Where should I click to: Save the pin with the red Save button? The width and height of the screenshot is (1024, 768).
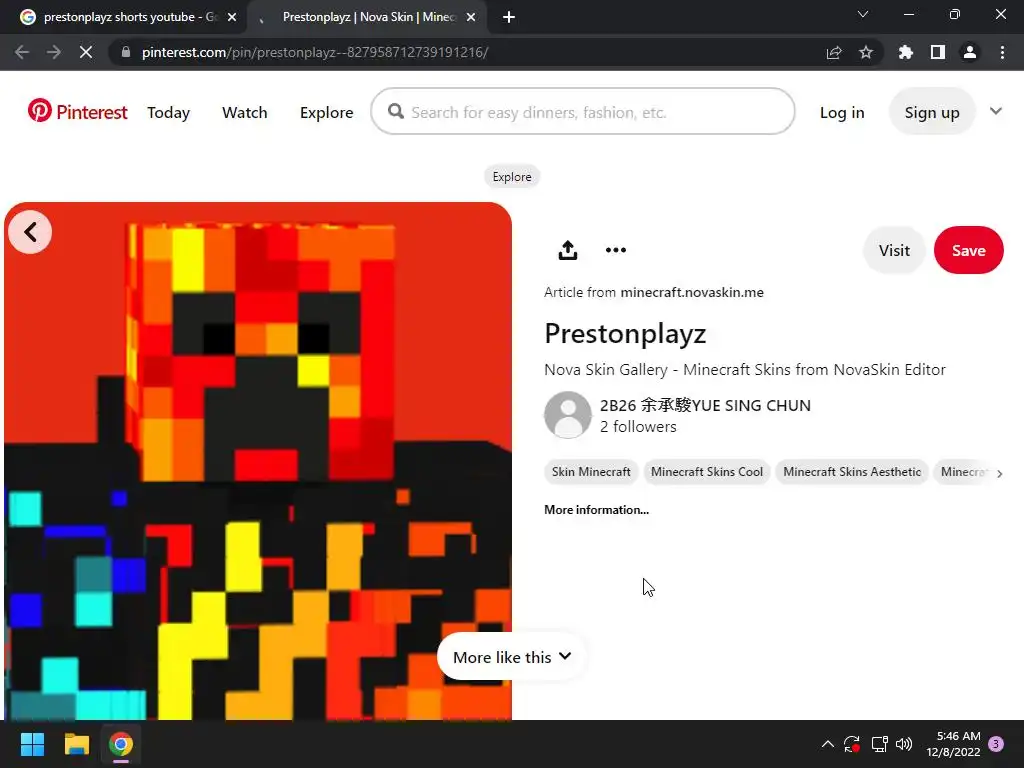pyautogui.click(x=968, y=250)
